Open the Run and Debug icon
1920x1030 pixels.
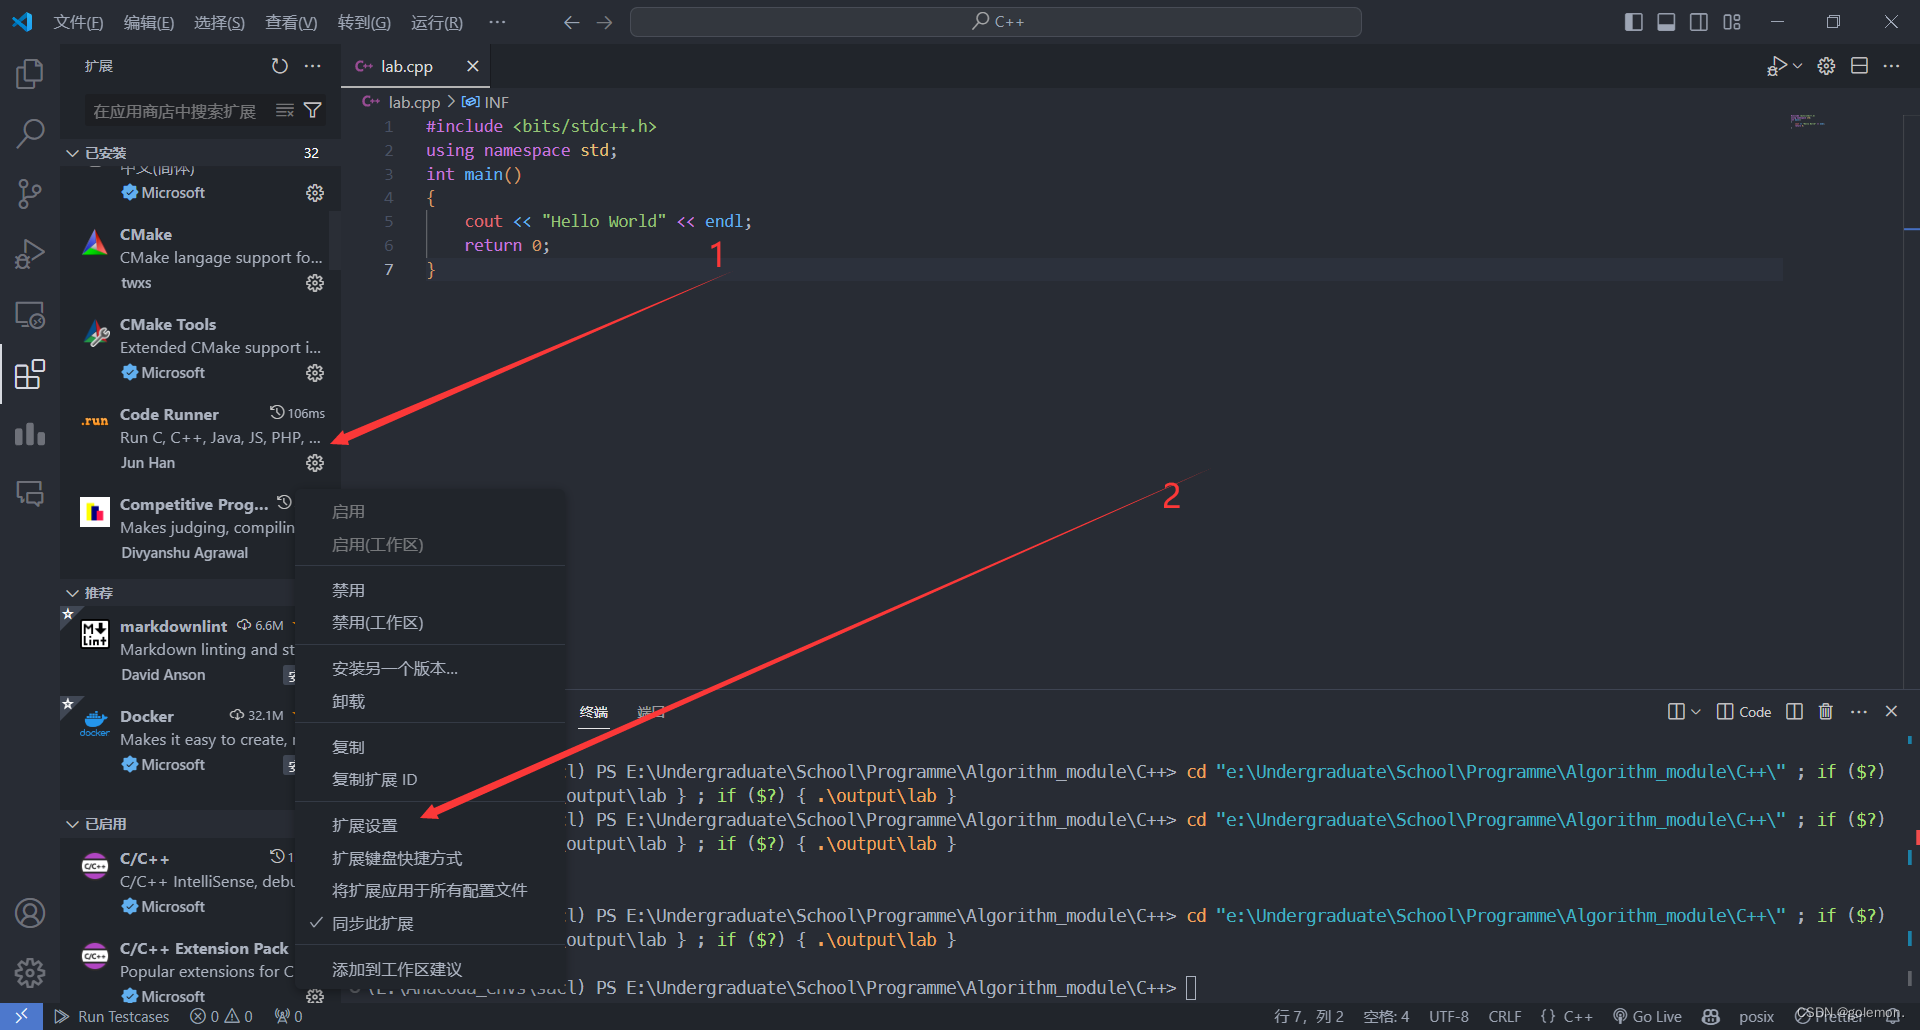pyautogui.click(x=30, y=253)
